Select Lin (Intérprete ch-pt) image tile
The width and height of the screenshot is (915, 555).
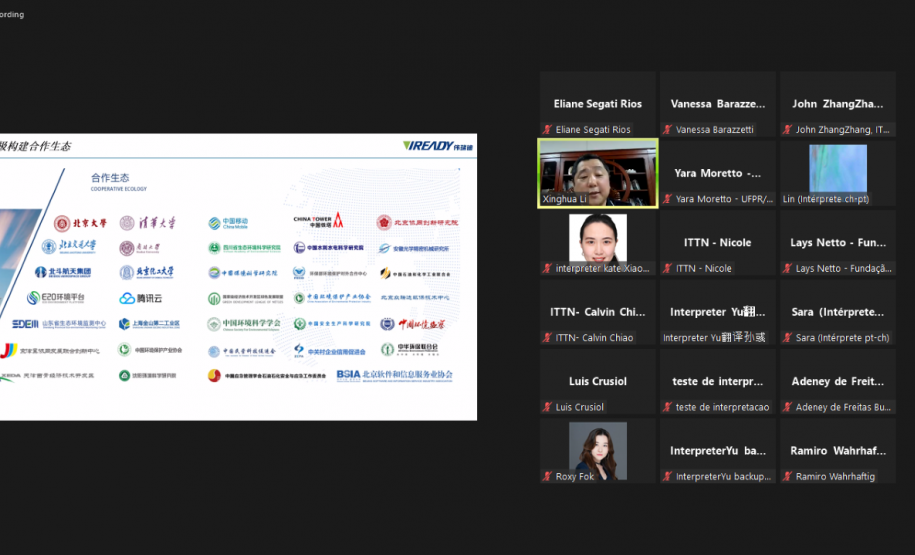click(838, 173)
